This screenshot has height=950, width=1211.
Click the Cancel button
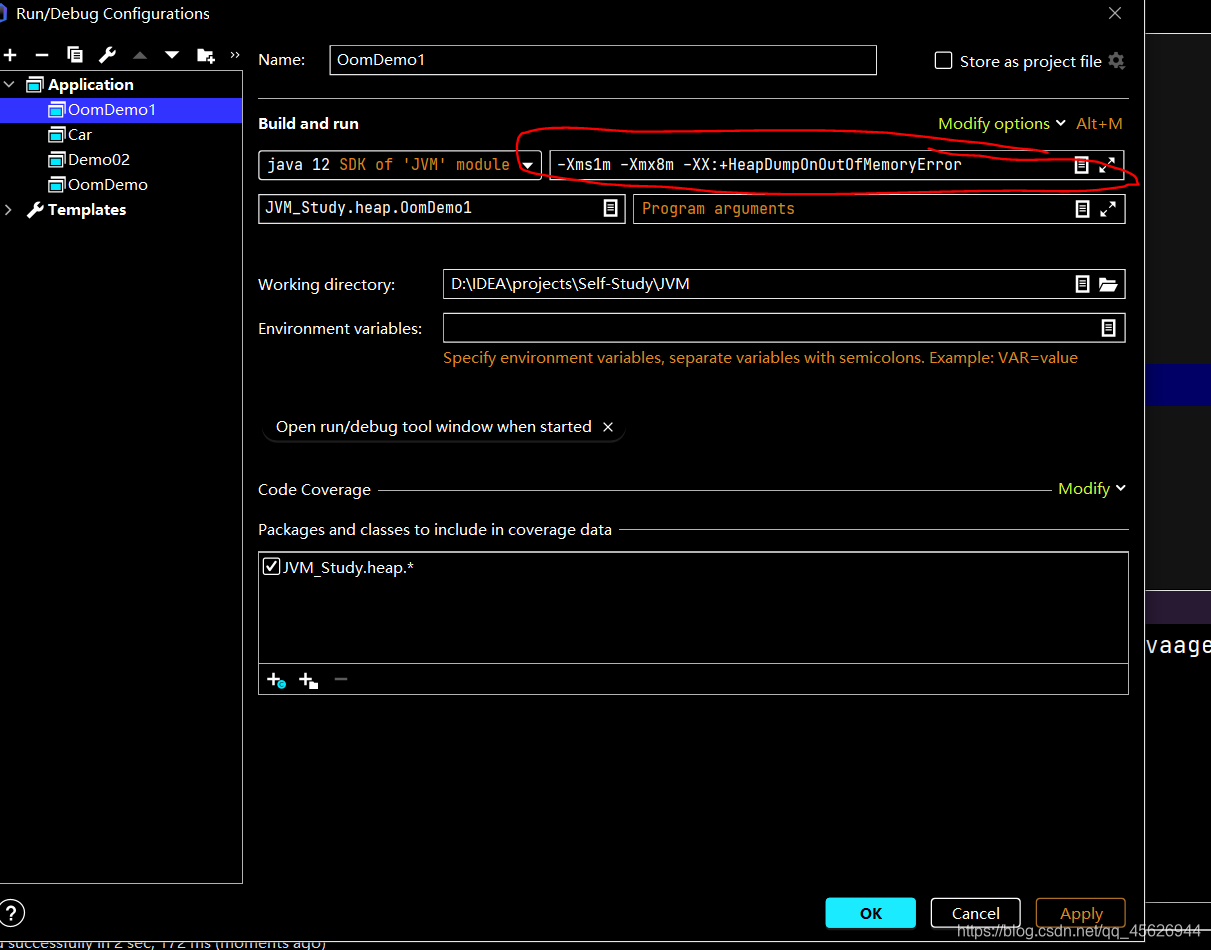[976, 913]
